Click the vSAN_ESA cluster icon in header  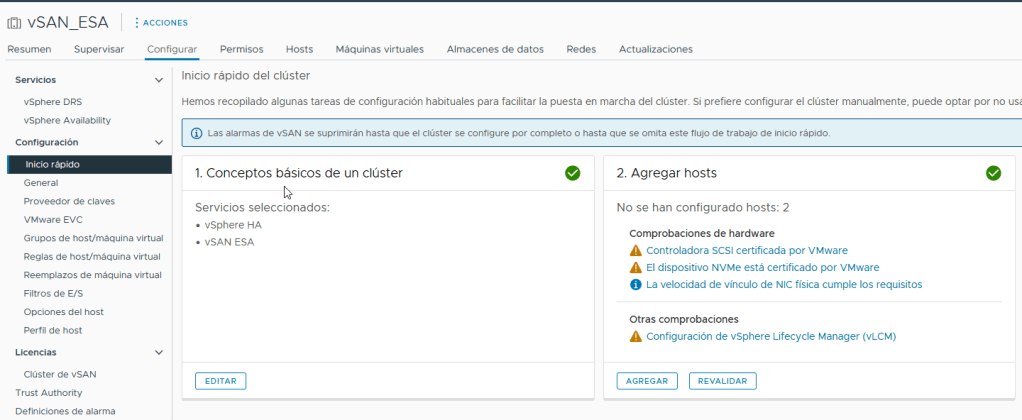coord(14,22)
